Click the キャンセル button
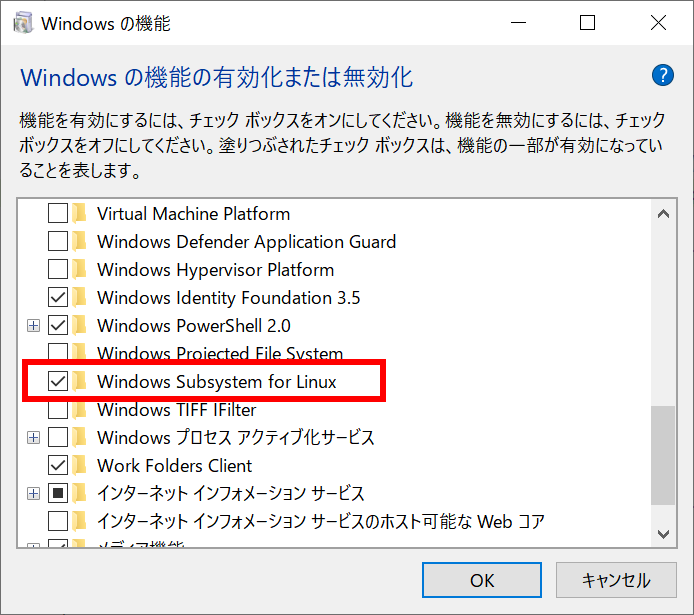This screenshot has width=694, height=615. click(x=616, y=580)
